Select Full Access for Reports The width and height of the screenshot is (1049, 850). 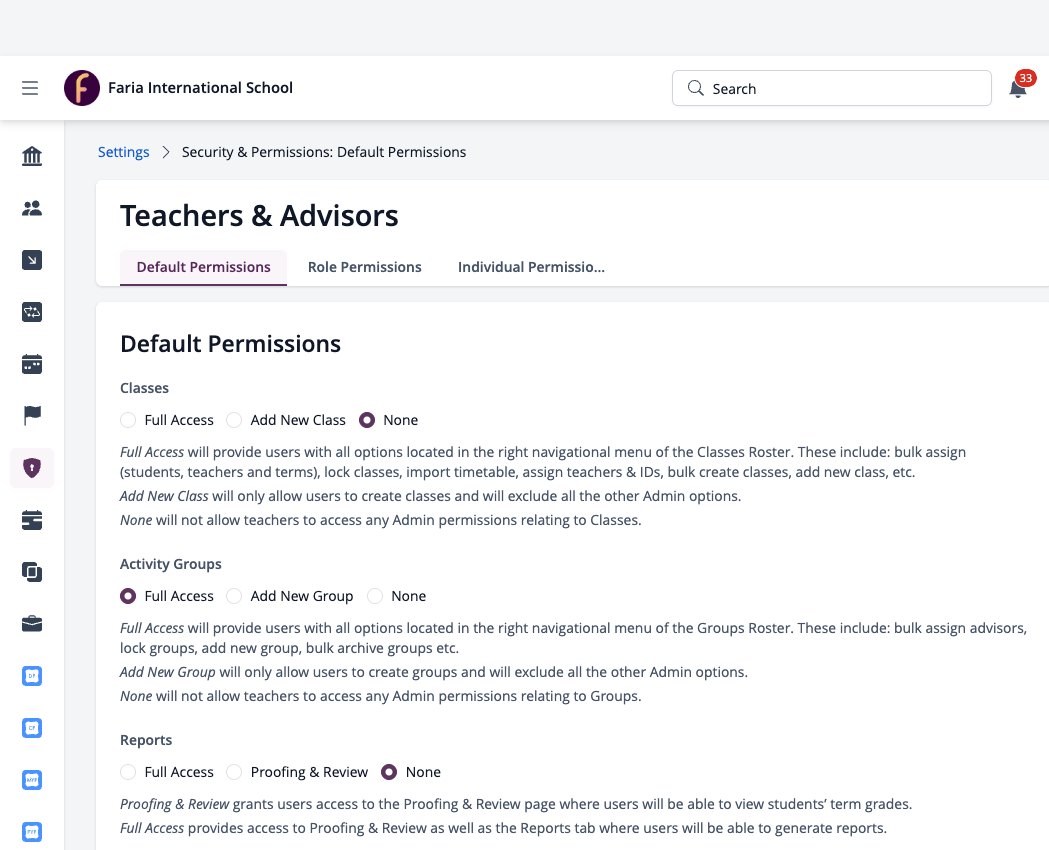pyautogui.click(x=128, y=772)
